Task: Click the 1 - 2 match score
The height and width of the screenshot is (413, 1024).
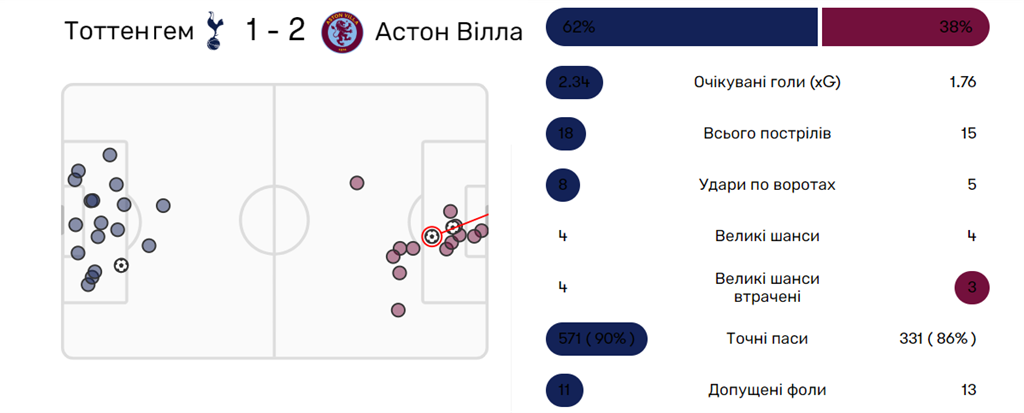Action: pos(277,31)
